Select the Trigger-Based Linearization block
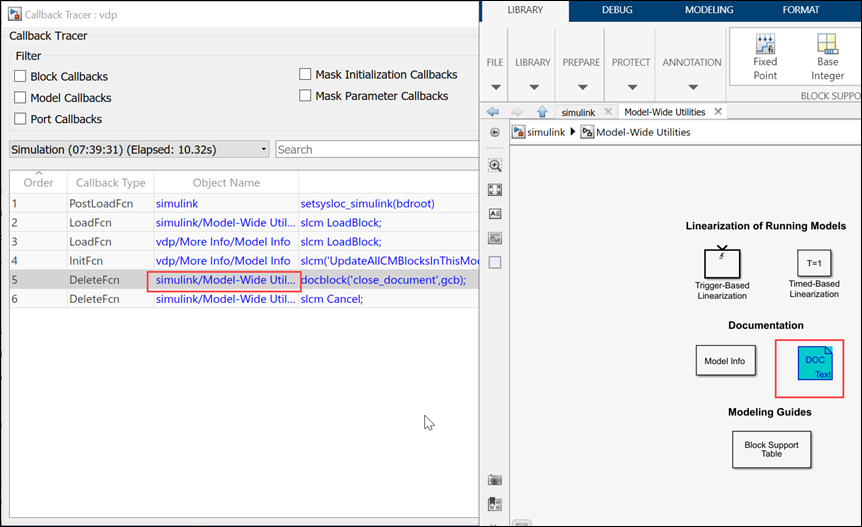 [722, 263]
